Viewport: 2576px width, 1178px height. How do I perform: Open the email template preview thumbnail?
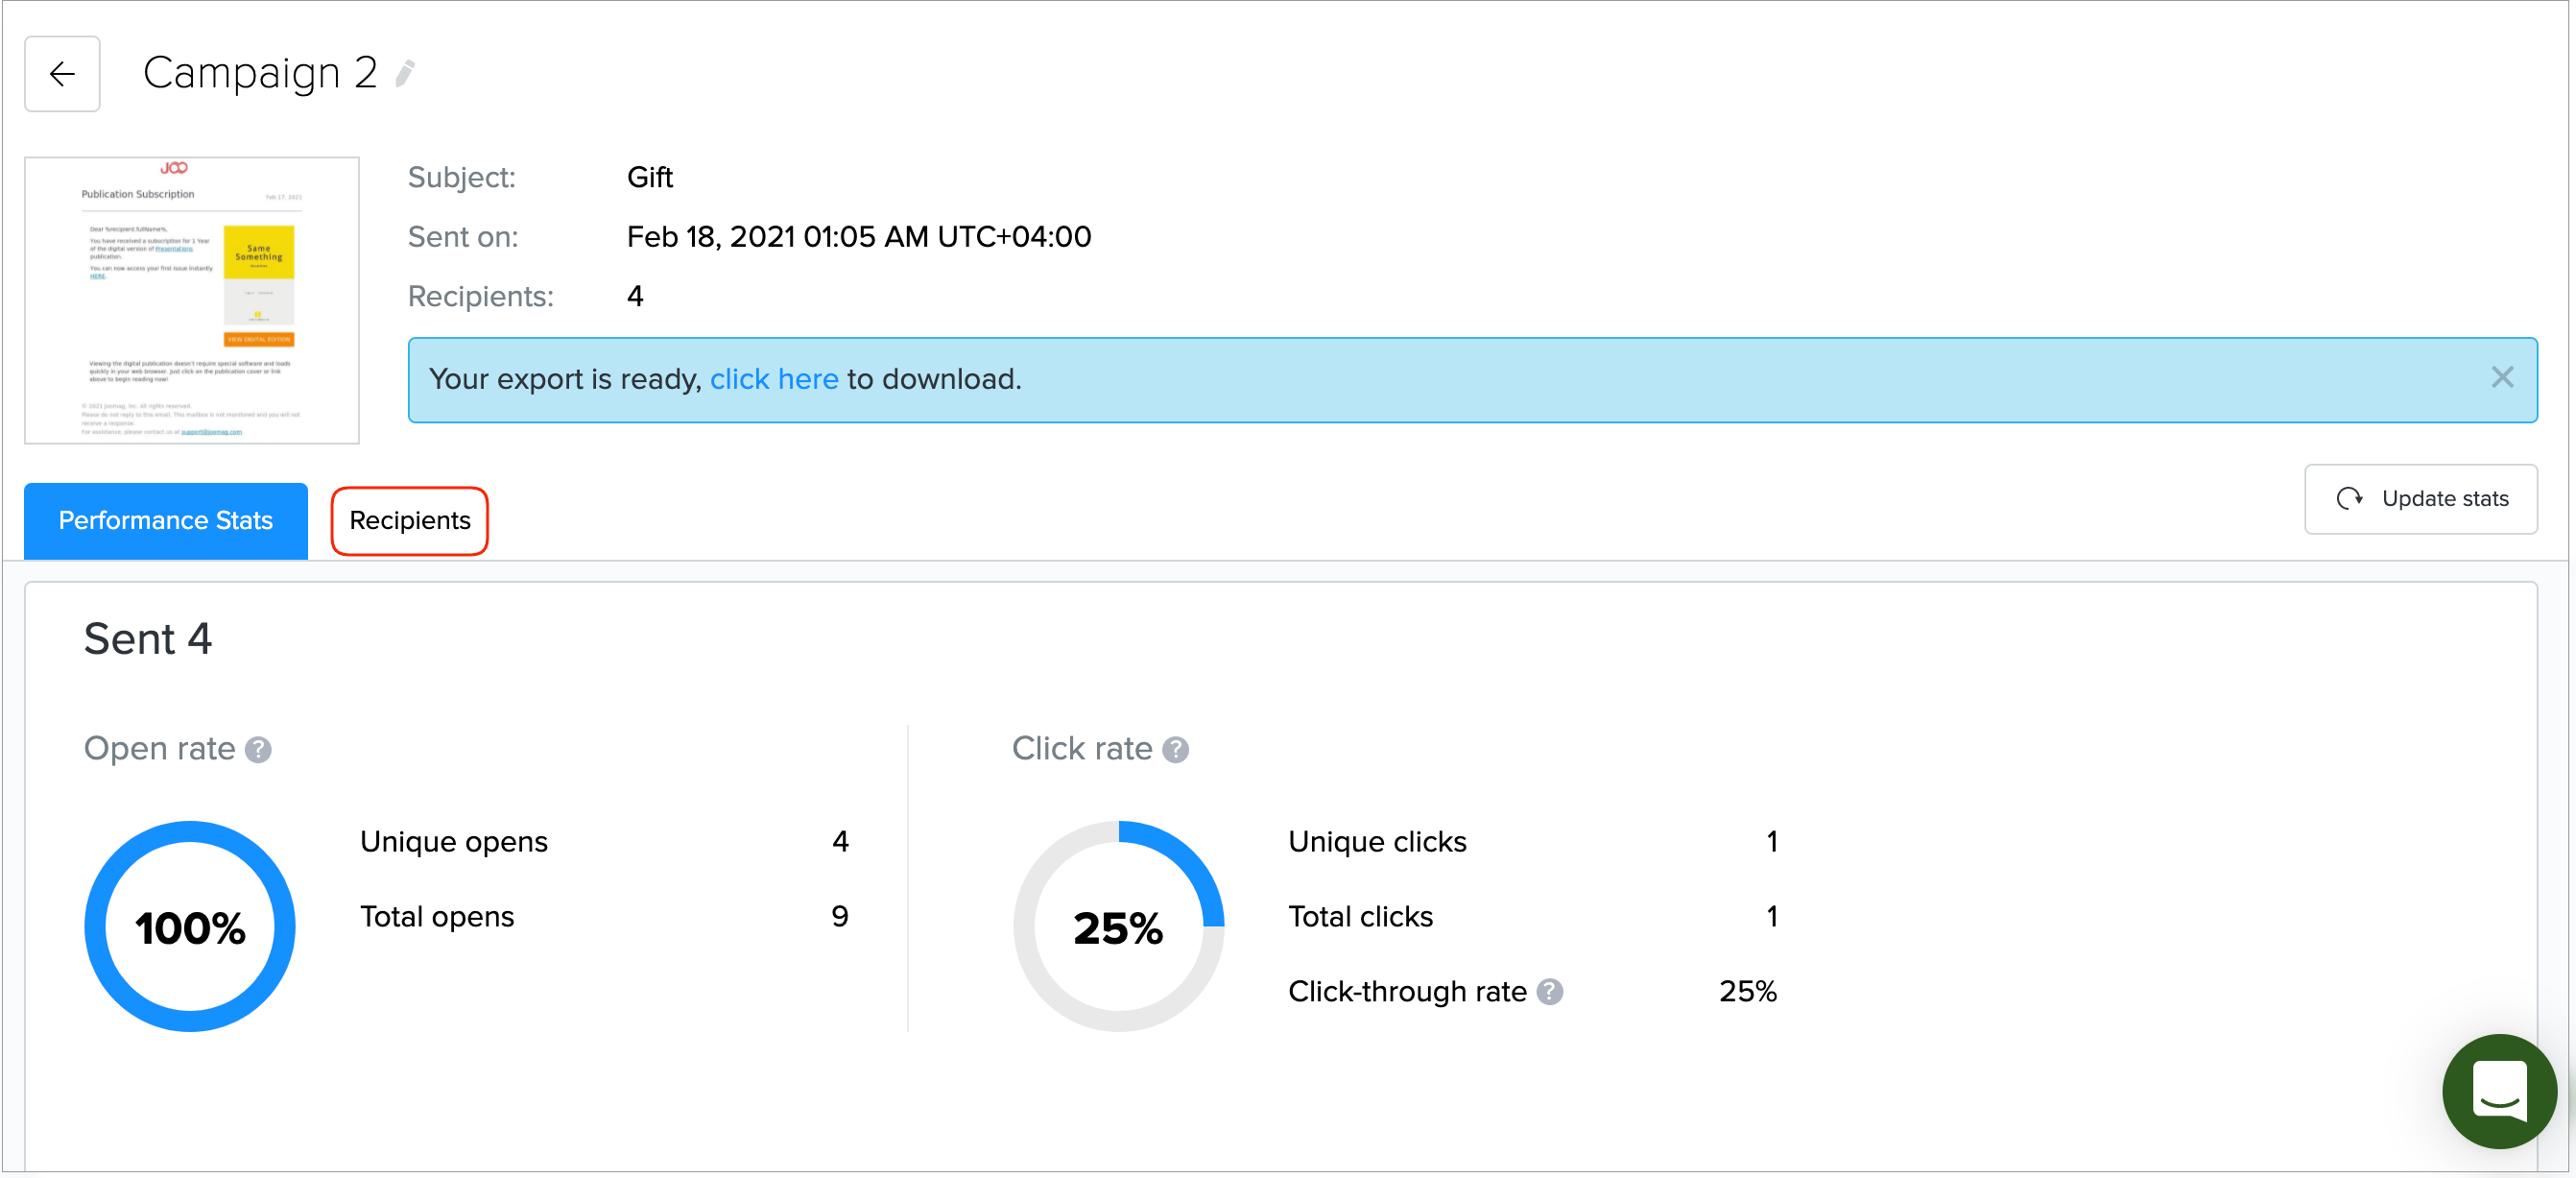point(192,299)
